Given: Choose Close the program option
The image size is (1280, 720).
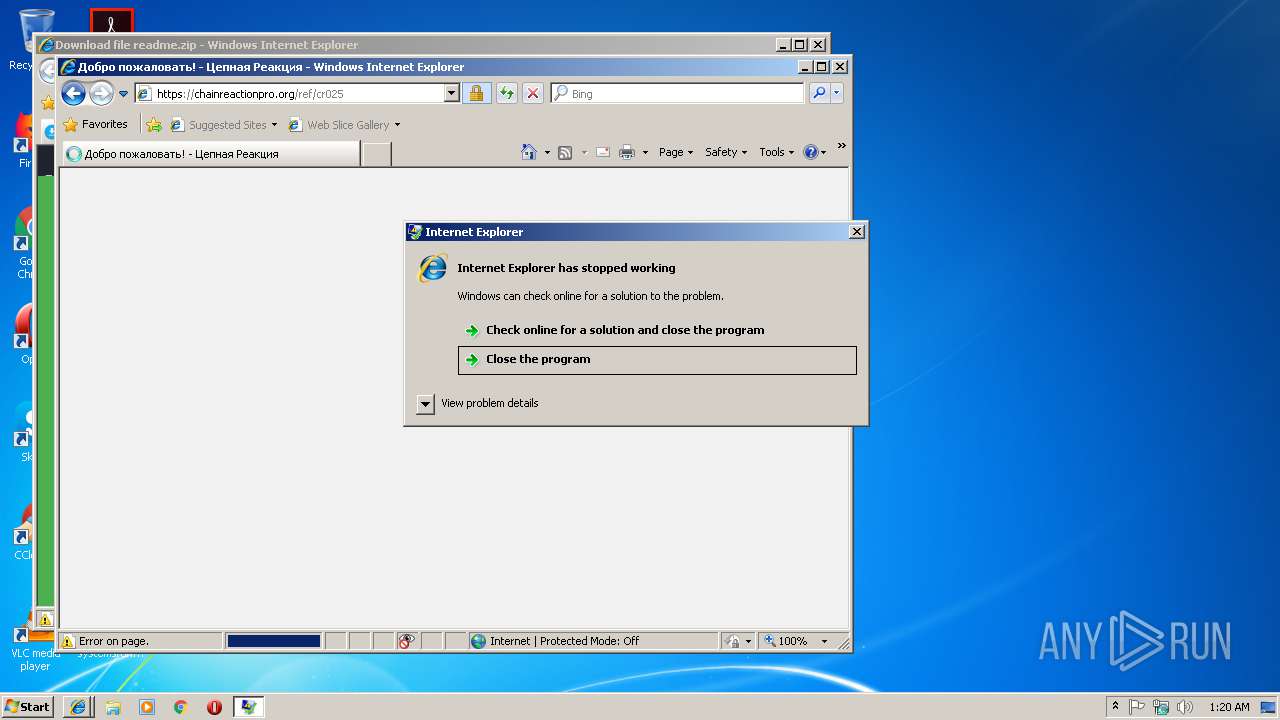Looking at the screenshot, I should (x=657, y=360).
